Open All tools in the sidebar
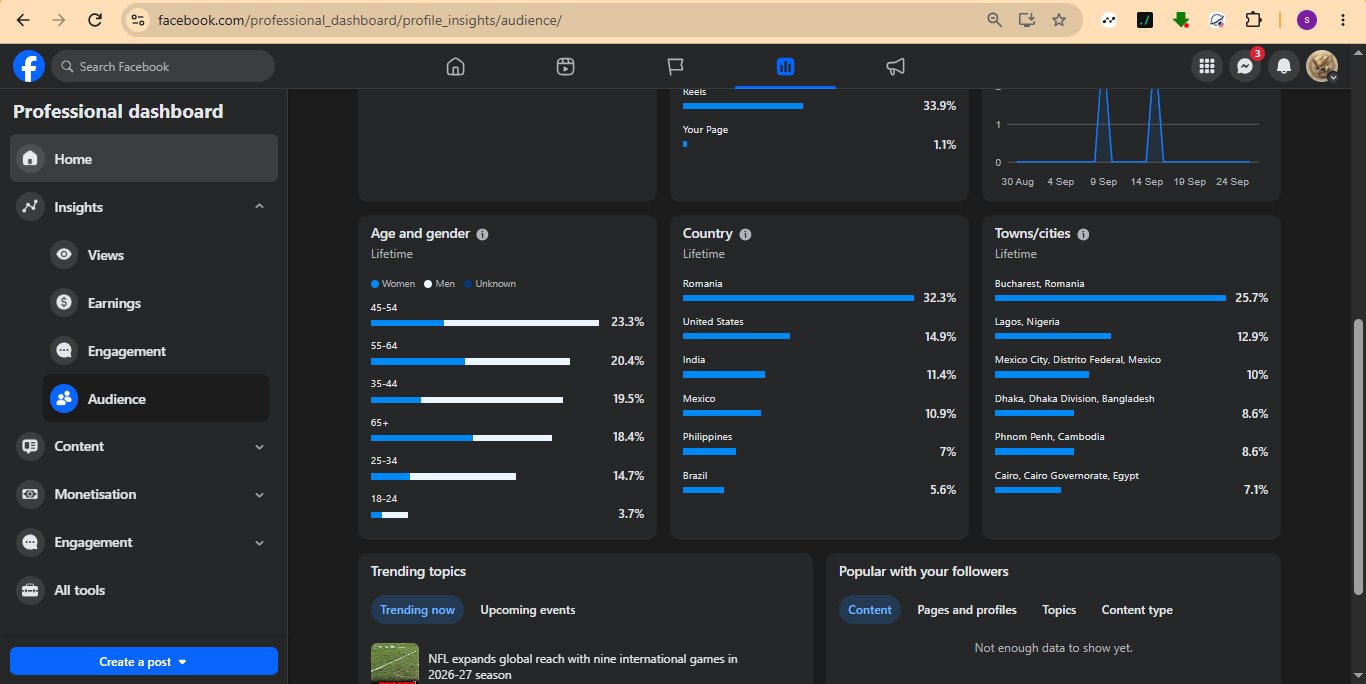This screenshot has width=1366, height=684. [x=144, y=590]
